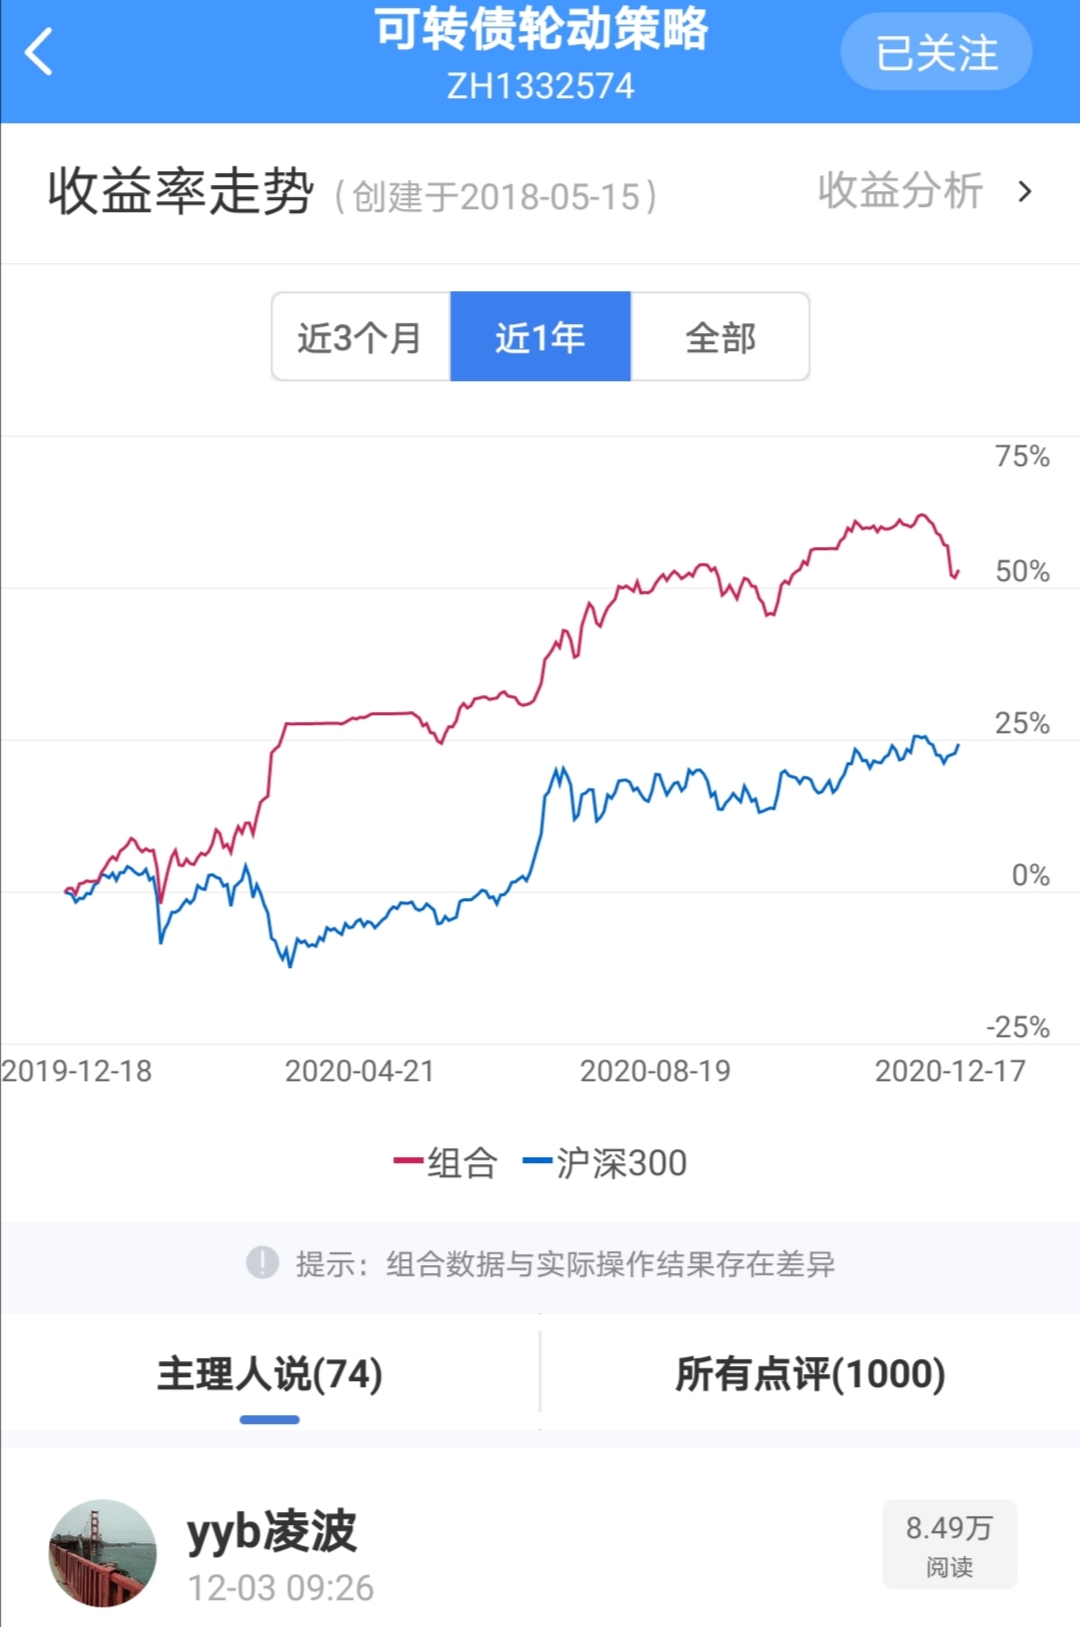Click the 2020-04-21 date axis label
Viewport: 1080px width, 1627px height.
(x=360, y=1071)
